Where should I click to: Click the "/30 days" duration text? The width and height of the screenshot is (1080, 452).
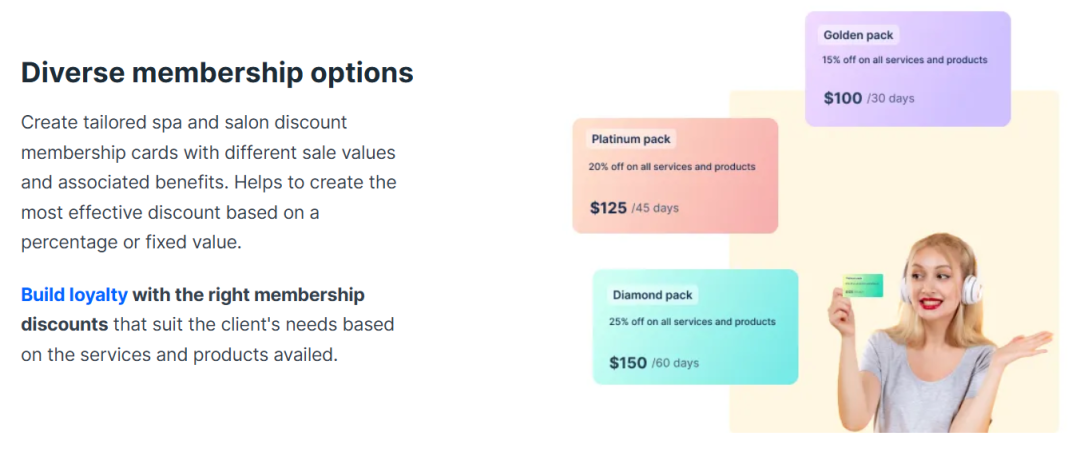click(891, 99)
